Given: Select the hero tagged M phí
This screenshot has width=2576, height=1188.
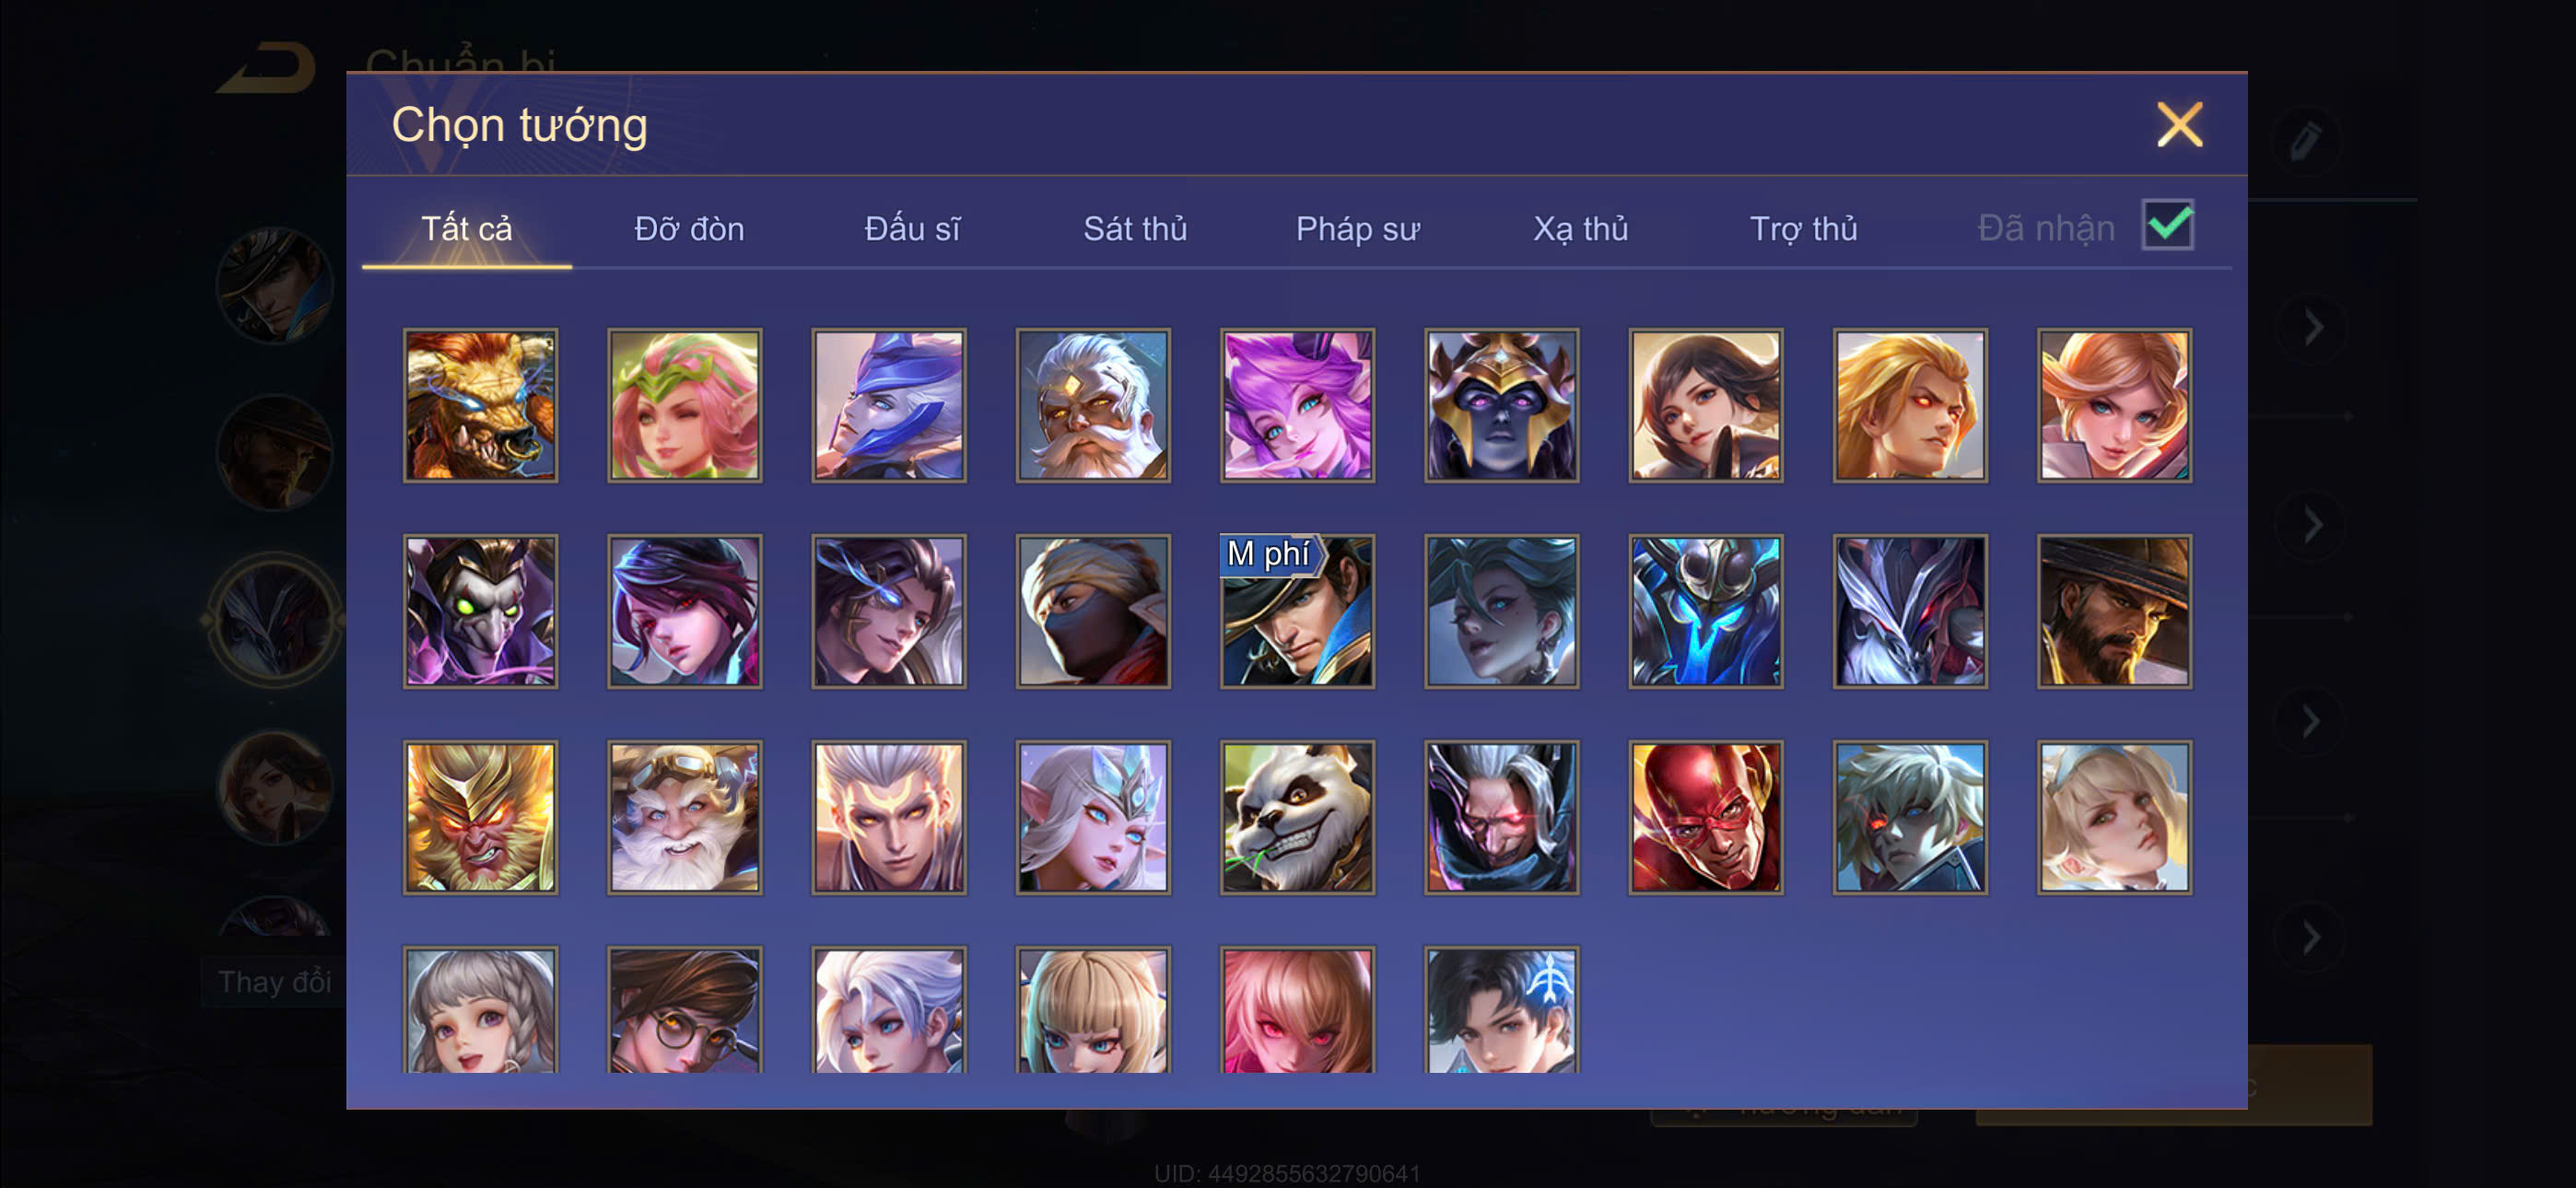Looking at the screenshot, I should (x=1297, y=611).
